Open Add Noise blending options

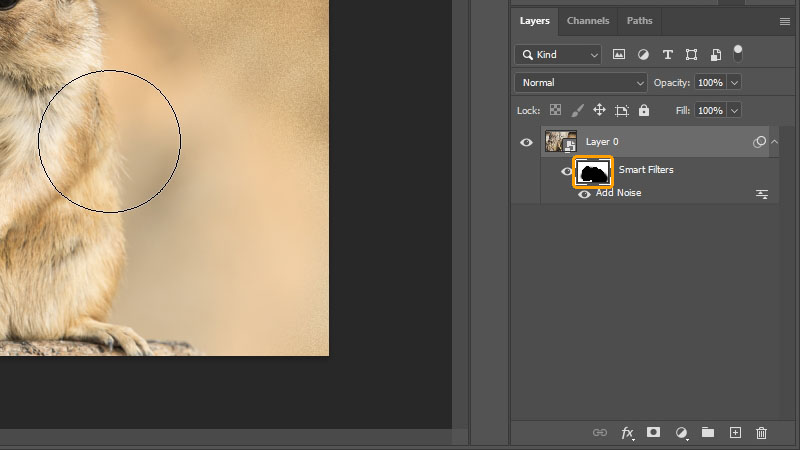[x=762, y=194]
